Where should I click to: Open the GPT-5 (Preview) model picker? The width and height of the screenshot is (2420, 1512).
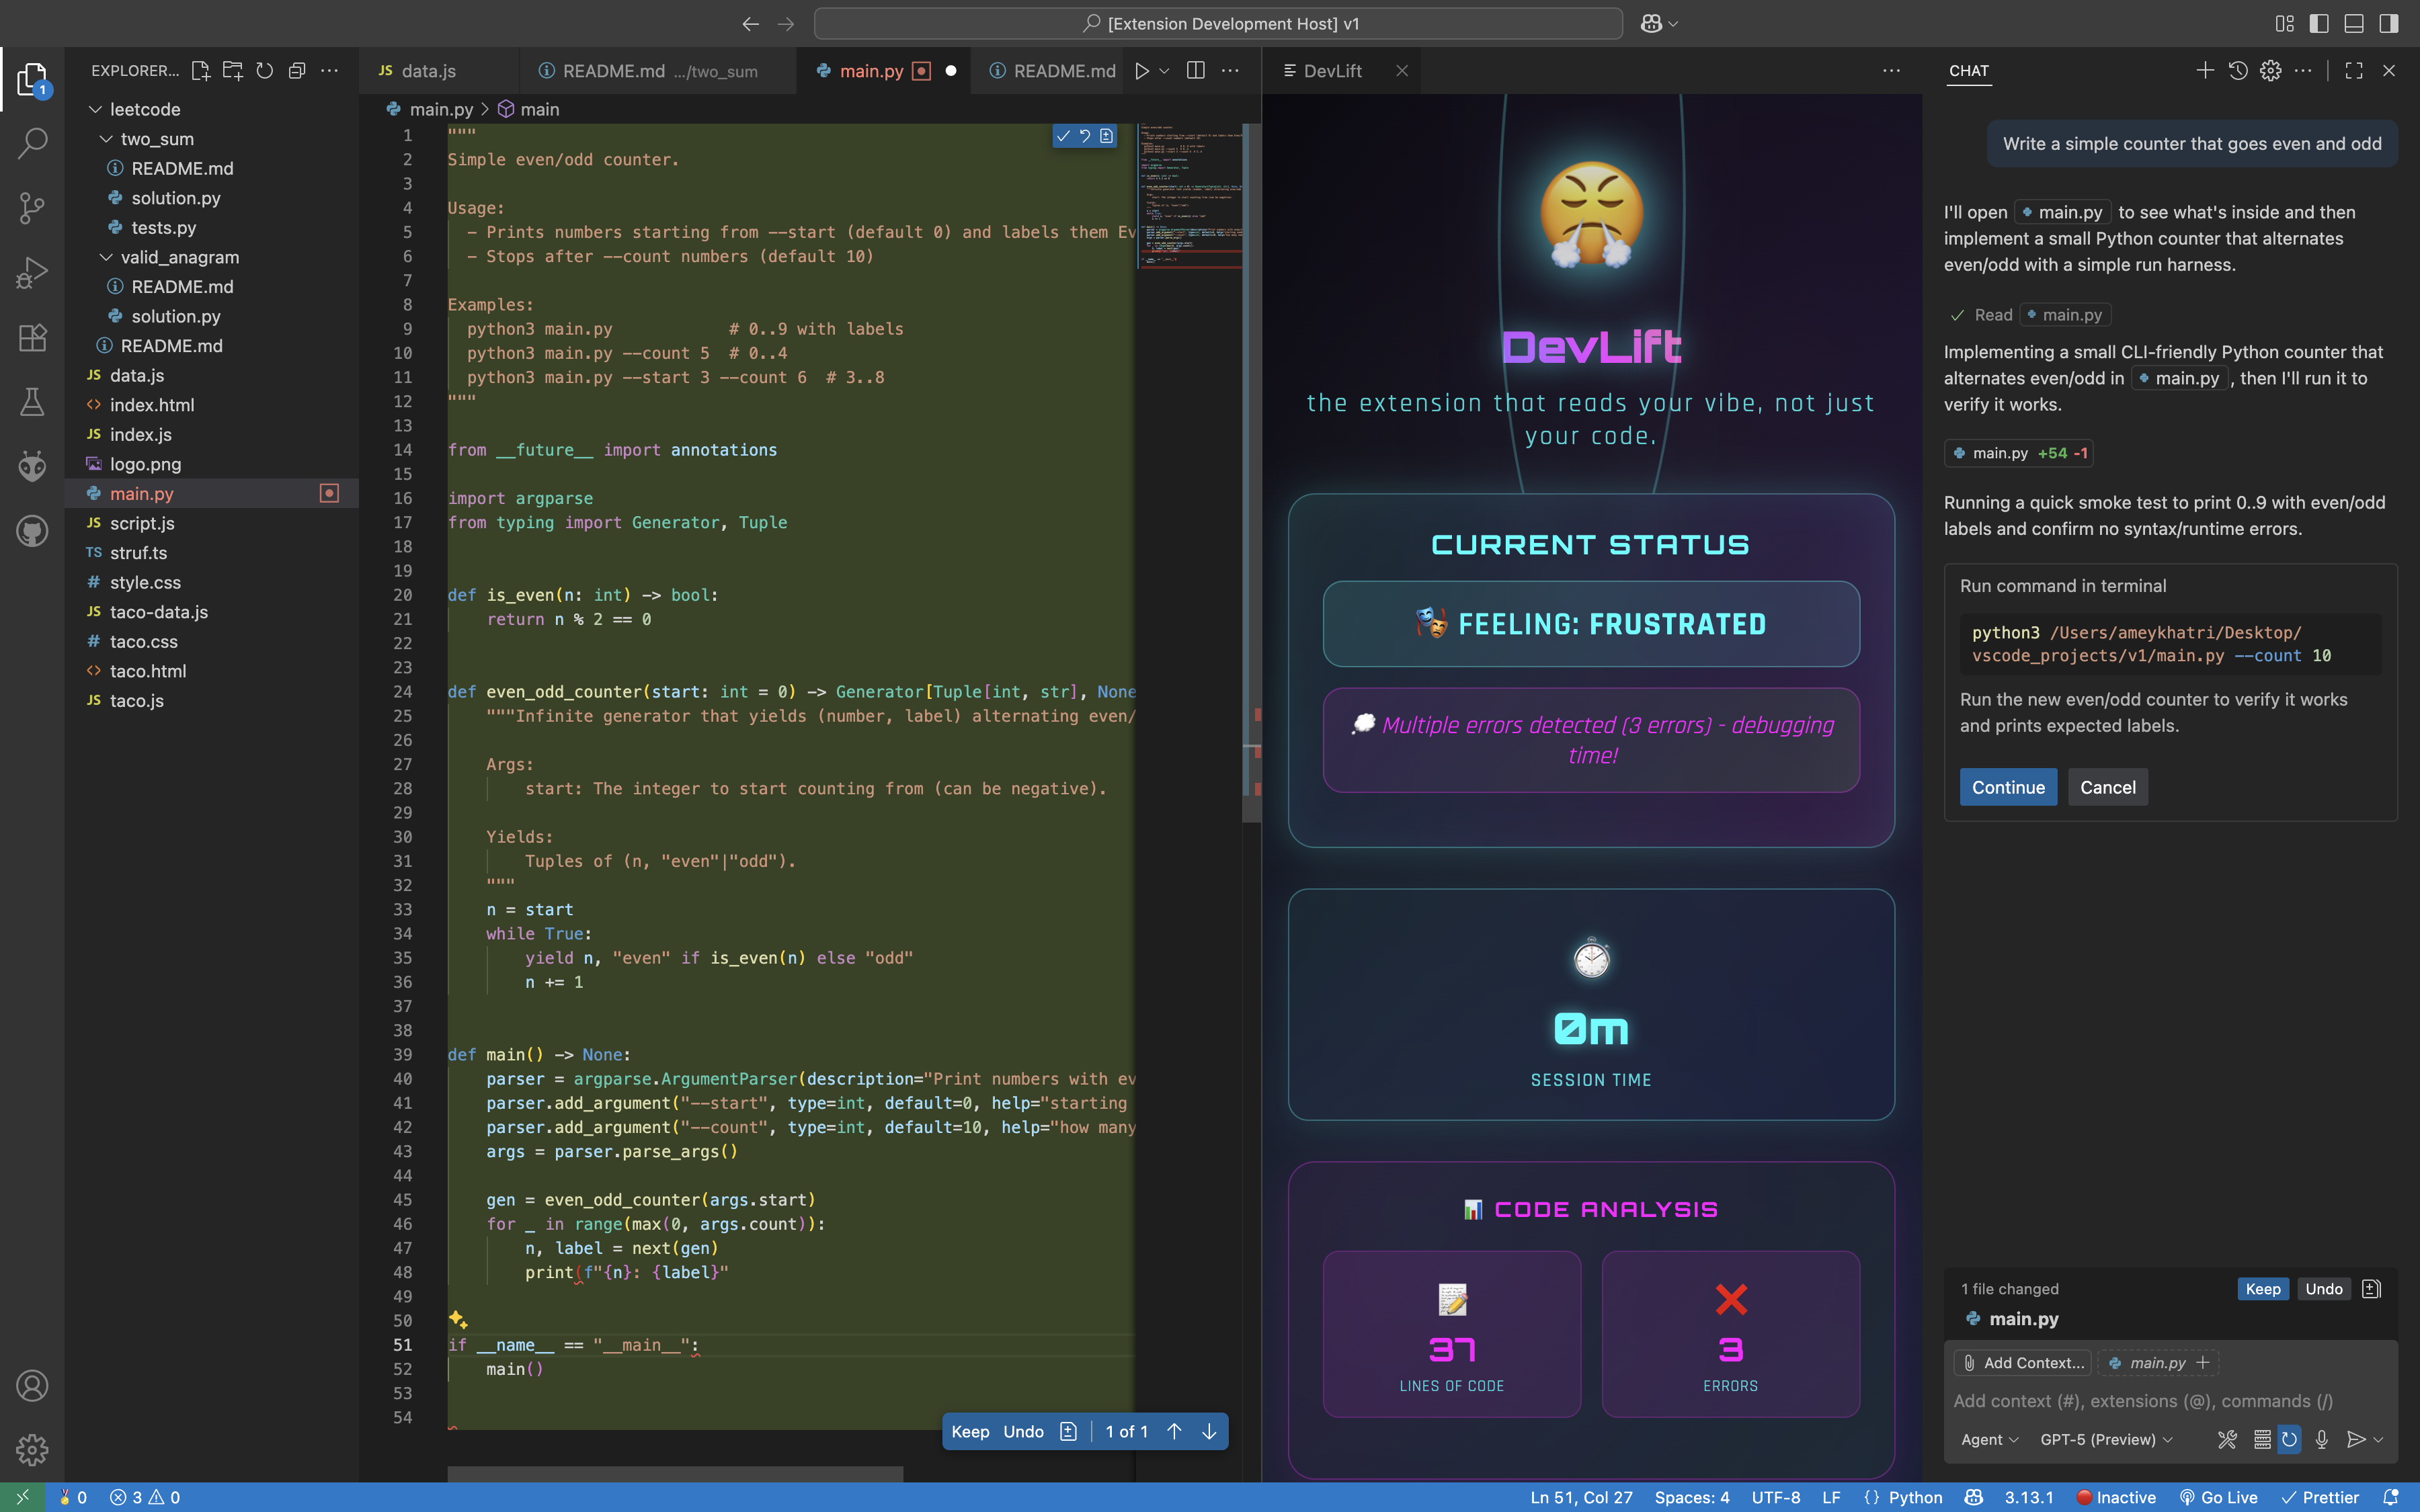click(x=2105, y=1439)
